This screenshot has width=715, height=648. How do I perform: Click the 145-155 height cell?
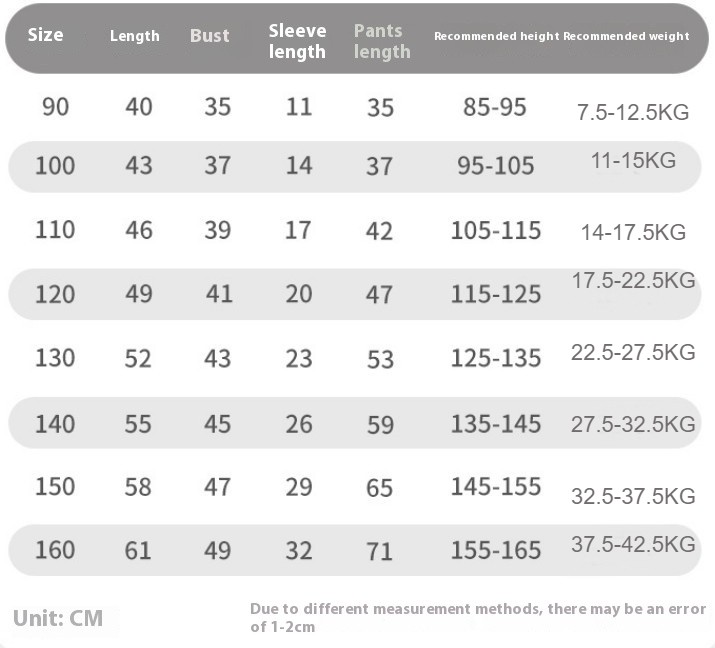coord(496,487)
